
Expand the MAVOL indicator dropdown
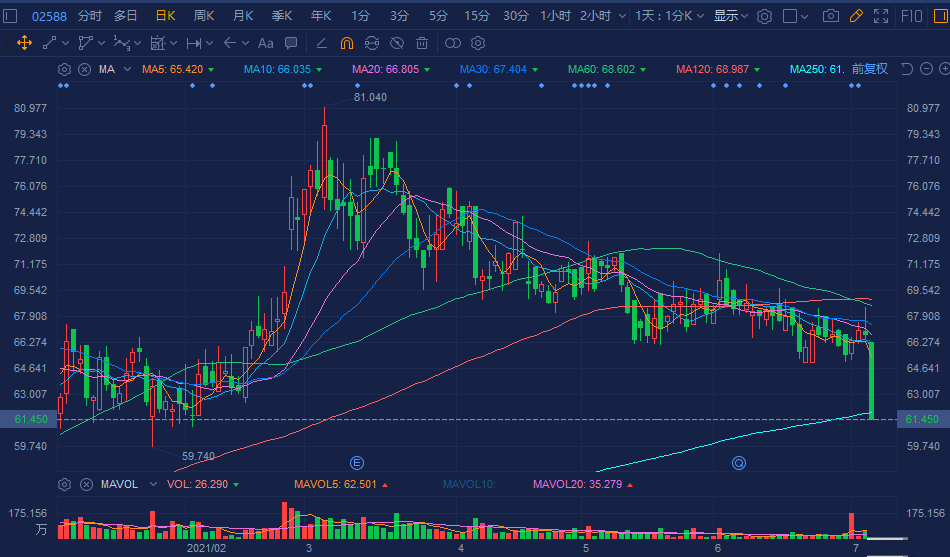(152, 484)
